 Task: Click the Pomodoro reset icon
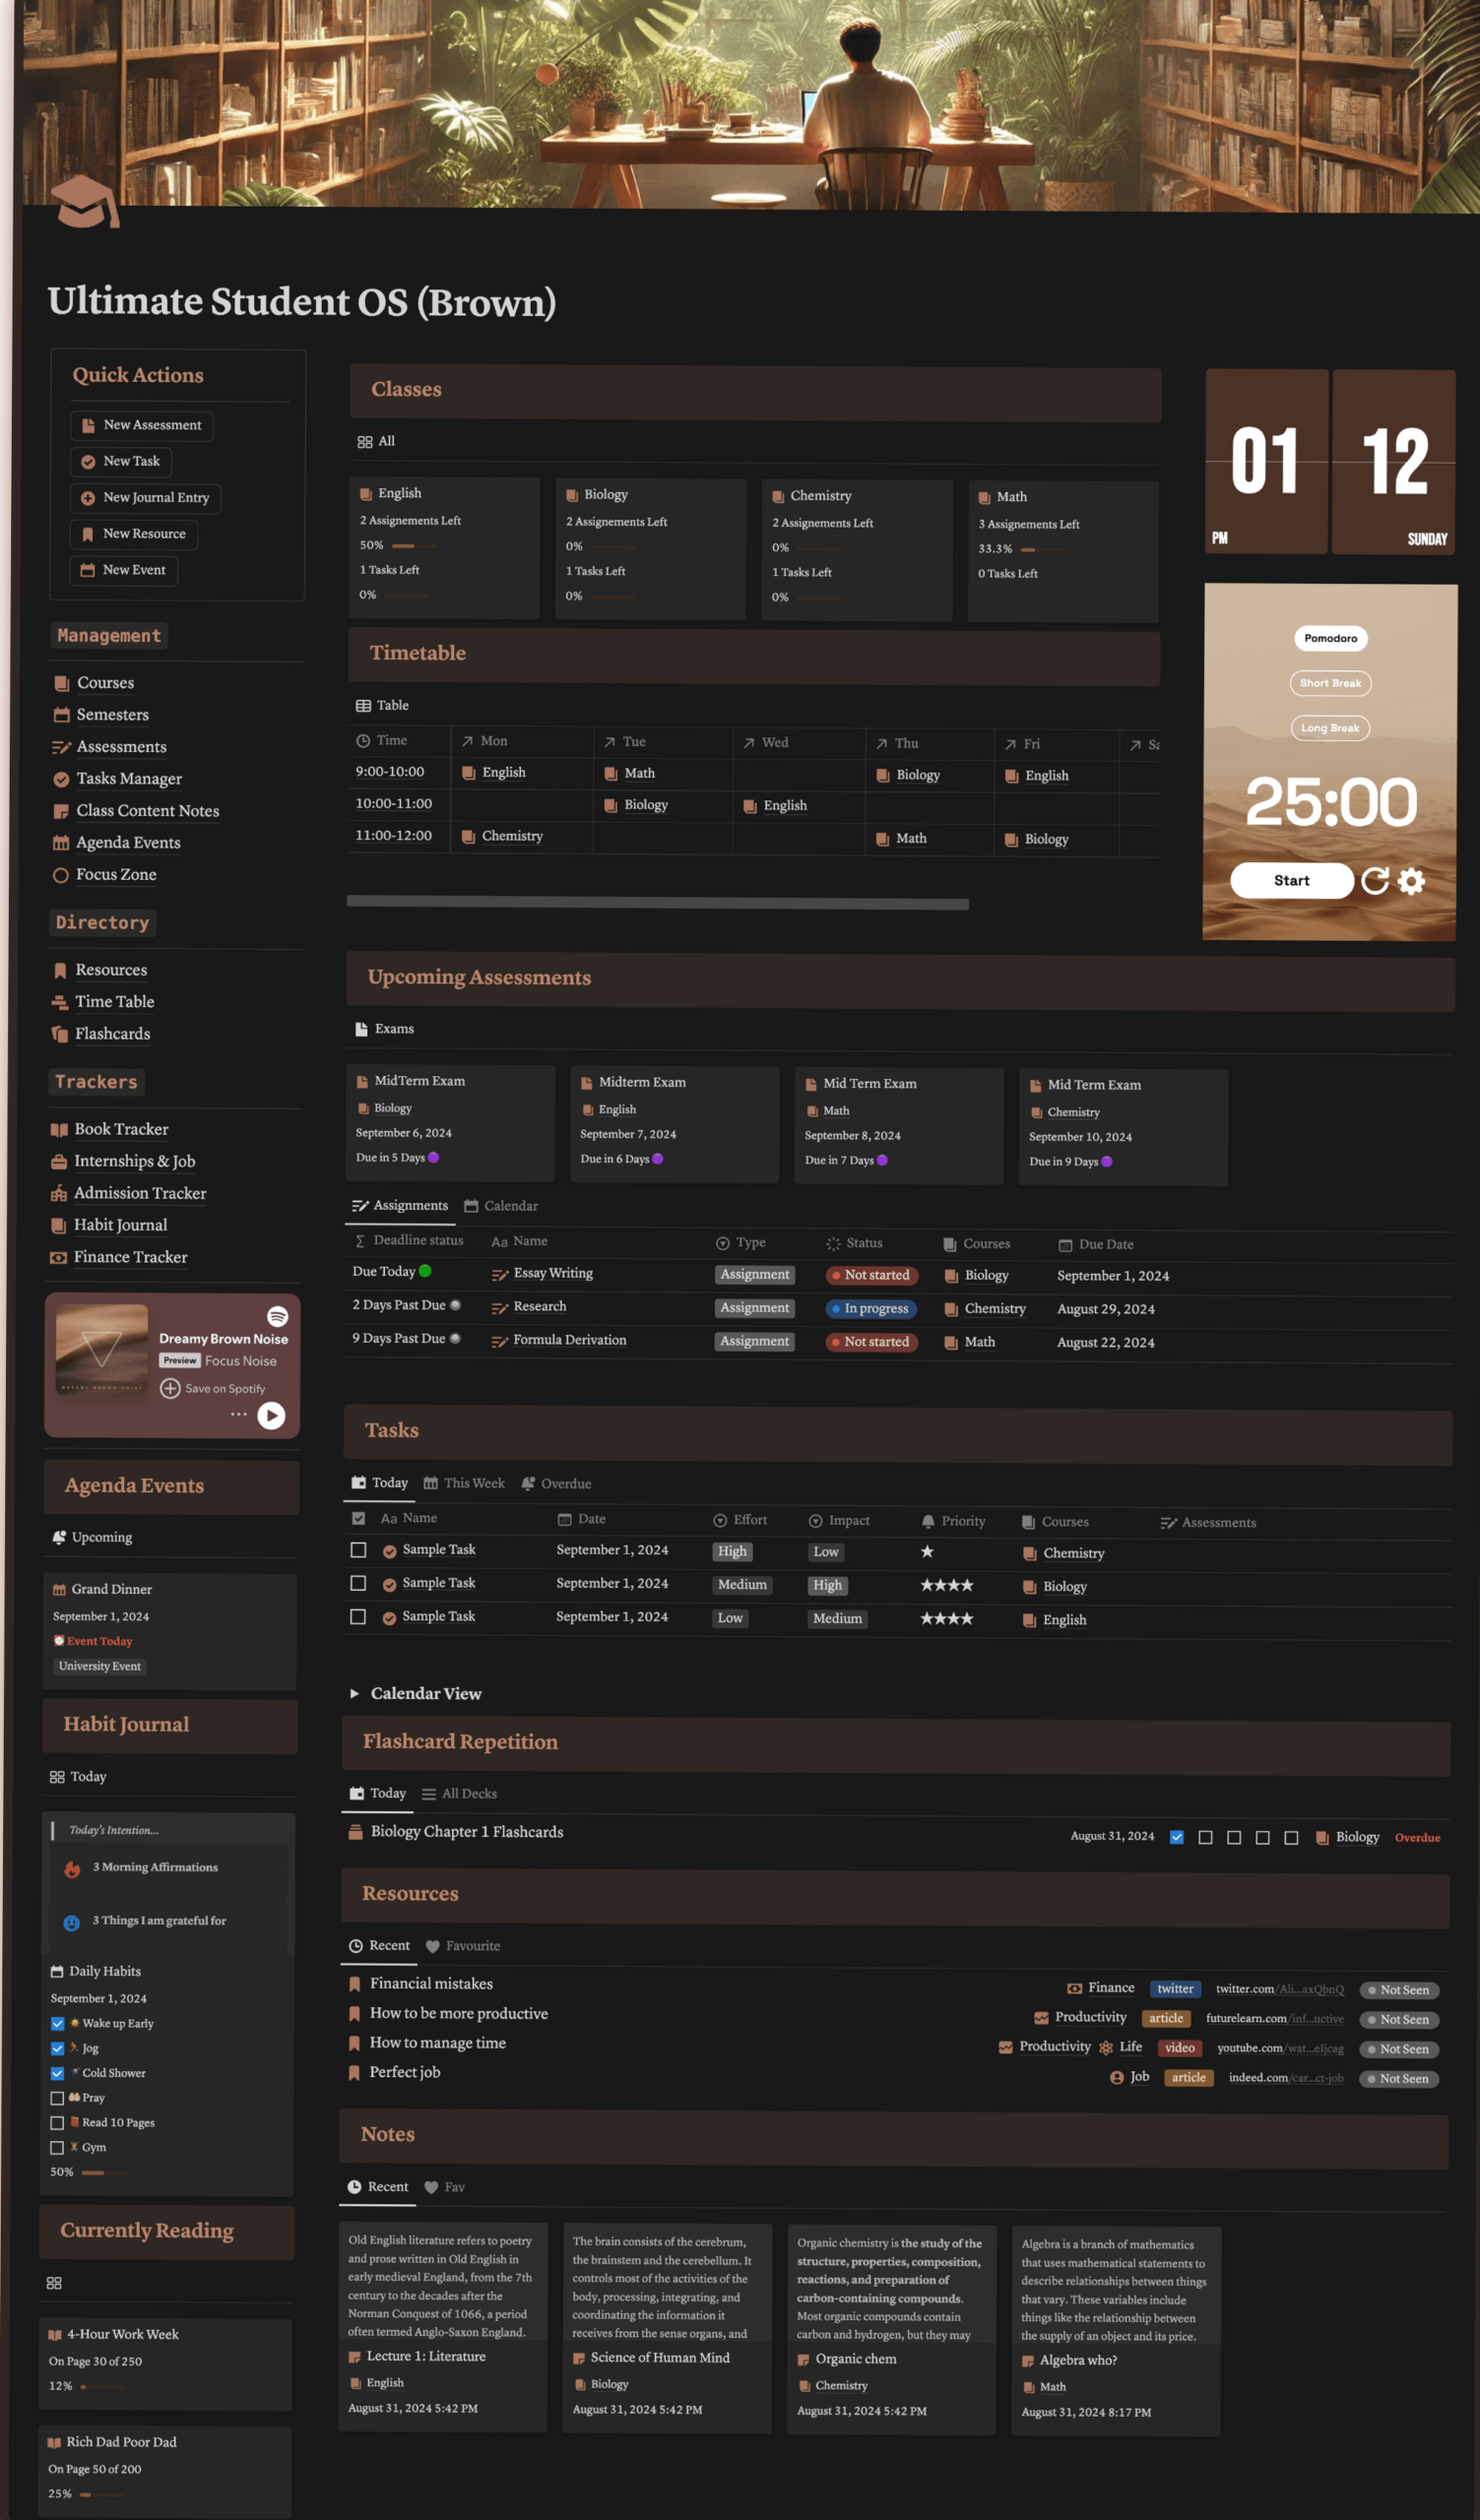[1375, 881]
